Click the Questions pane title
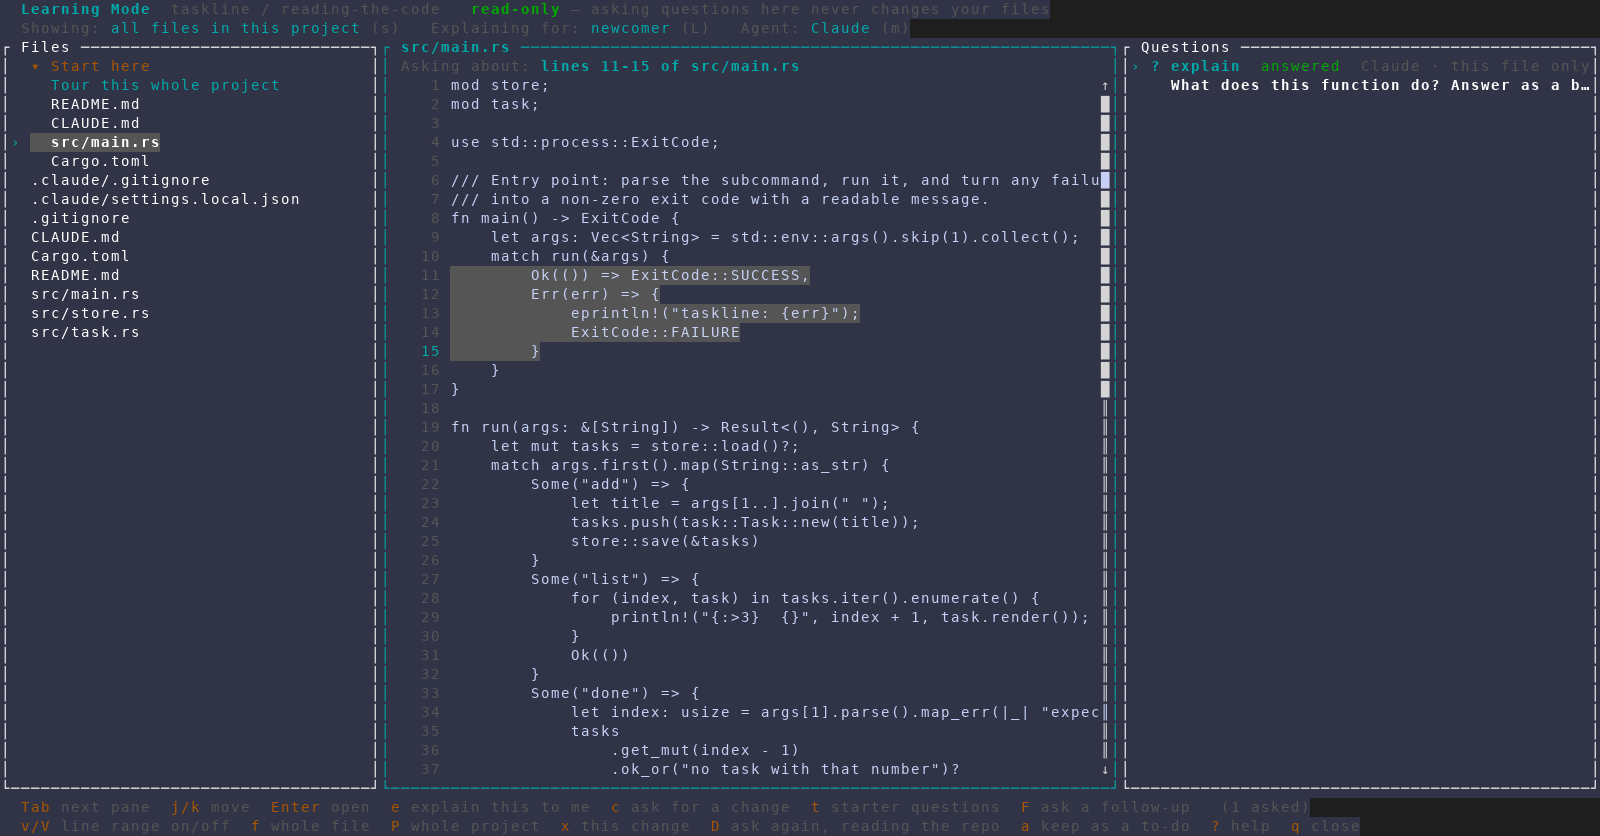1600x836 pixels. pyautogui.click(x=1185, y=48)
